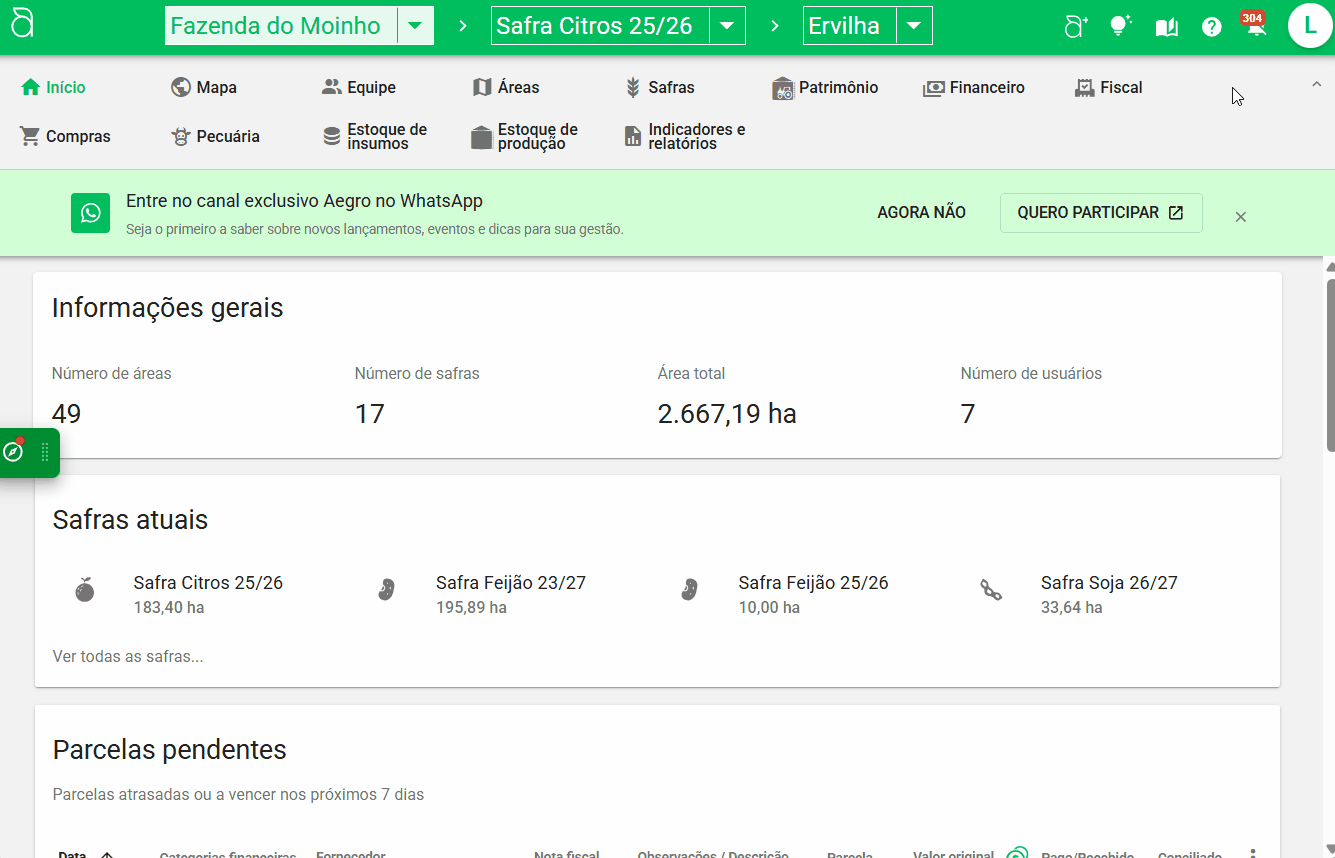Close the WhatsApp banner with X

coord(1241,217)
